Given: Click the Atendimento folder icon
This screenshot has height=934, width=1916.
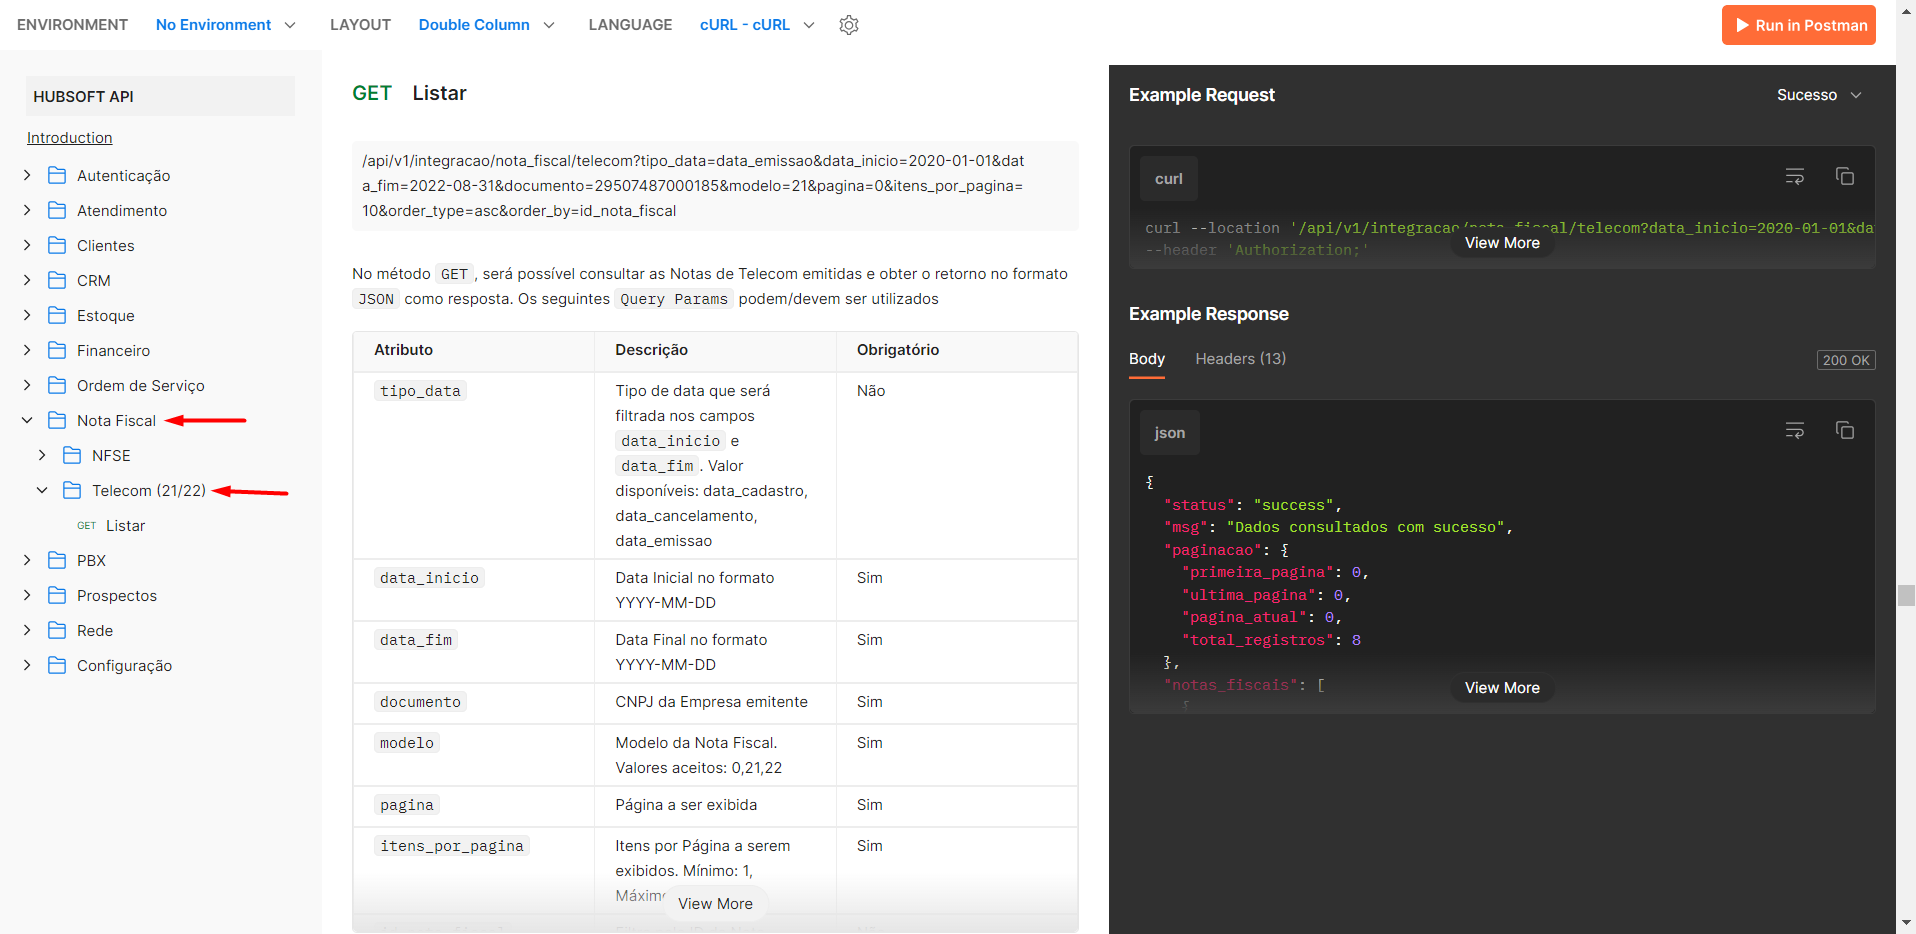Looking at the screenshot, I should 57,210.
